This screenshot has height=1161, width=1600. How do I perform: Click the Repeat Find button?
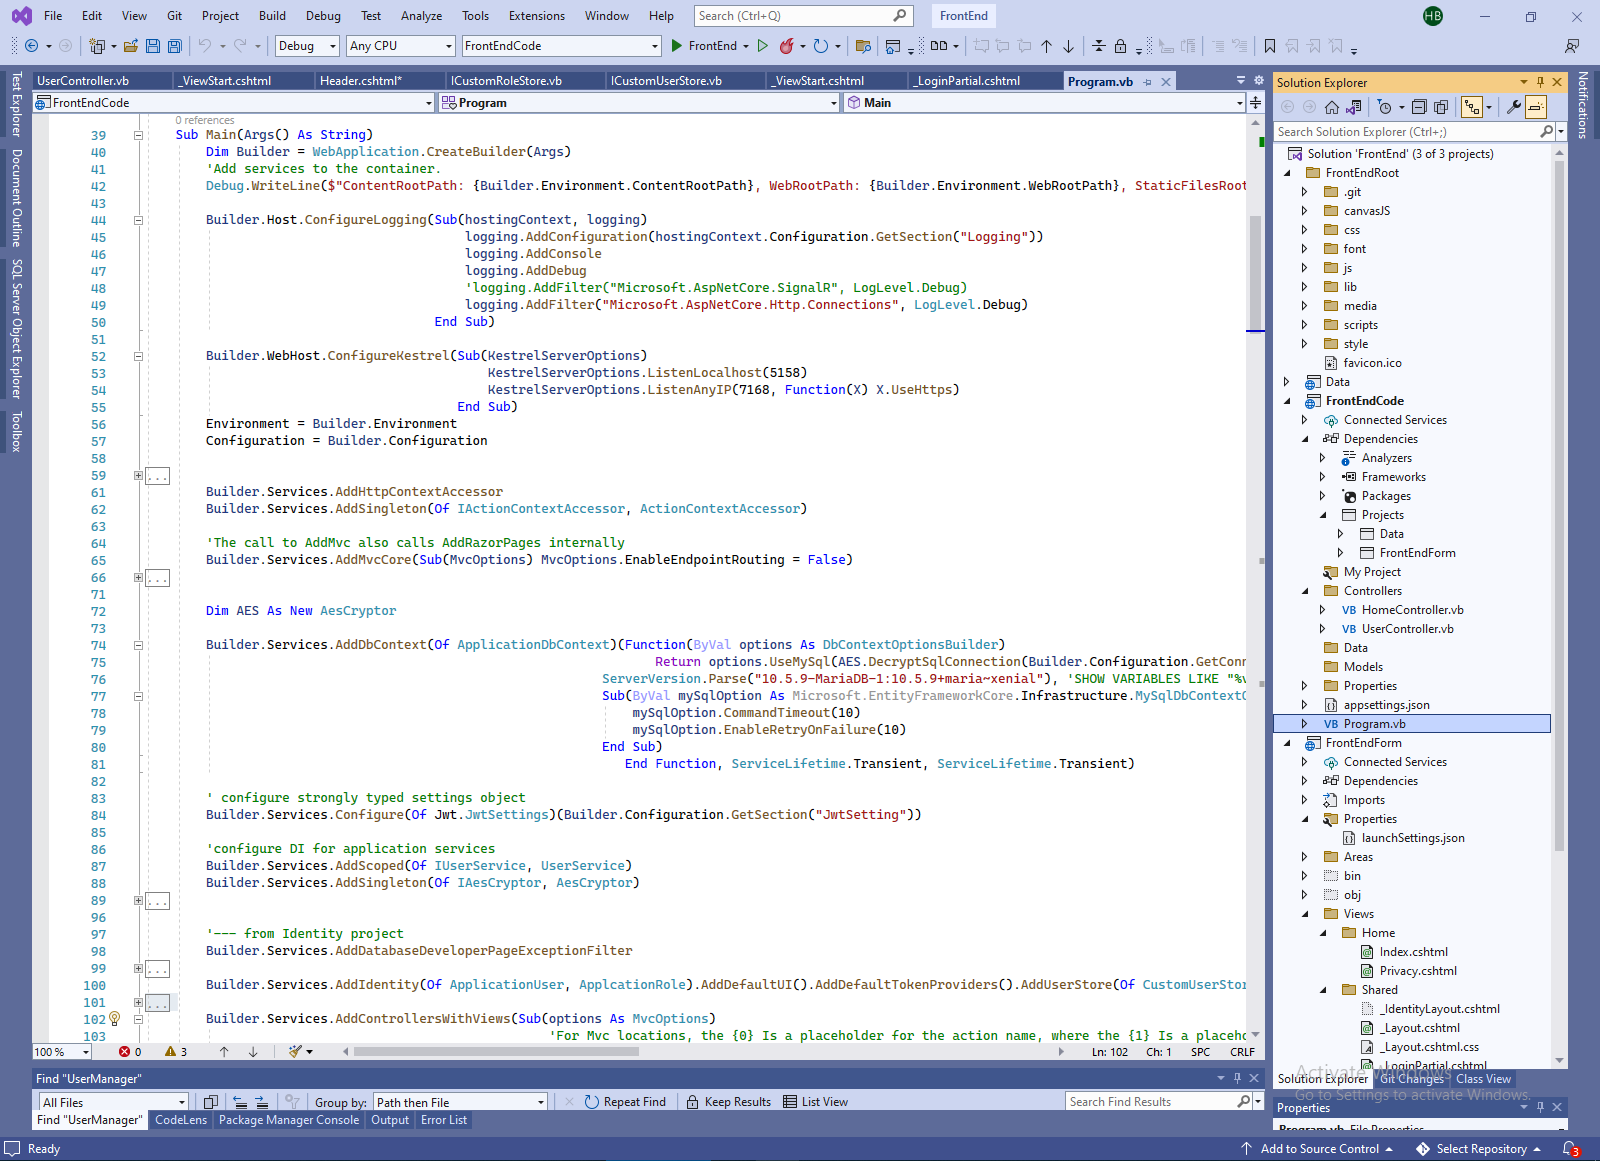coord(625,1102)
